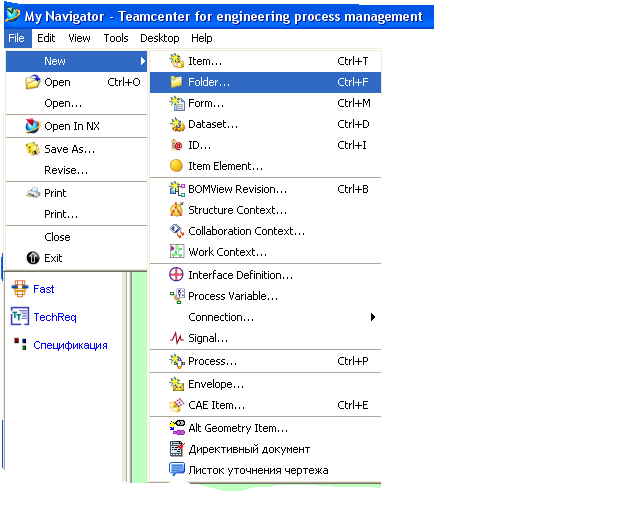This screenshot has width=640, height=512.
Task: Click the Interface Definition circle icon
Action: tap(176, 274)
